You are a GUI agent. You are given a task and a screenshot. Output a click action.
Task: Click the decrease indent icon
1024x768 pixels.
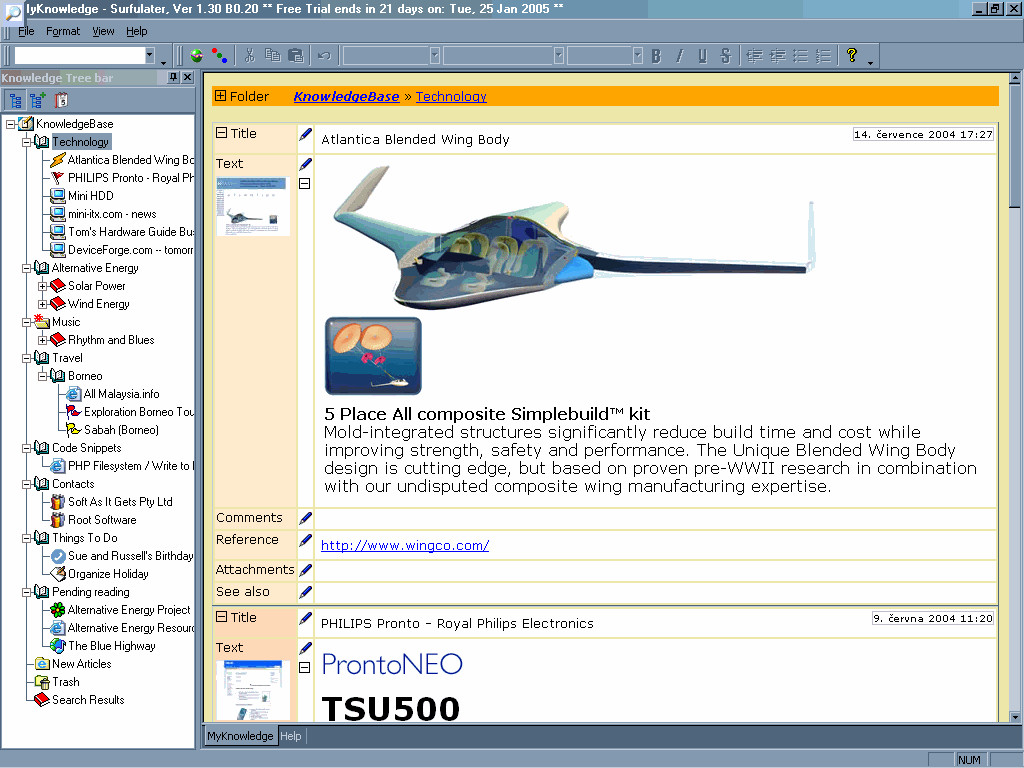(754, 56)
